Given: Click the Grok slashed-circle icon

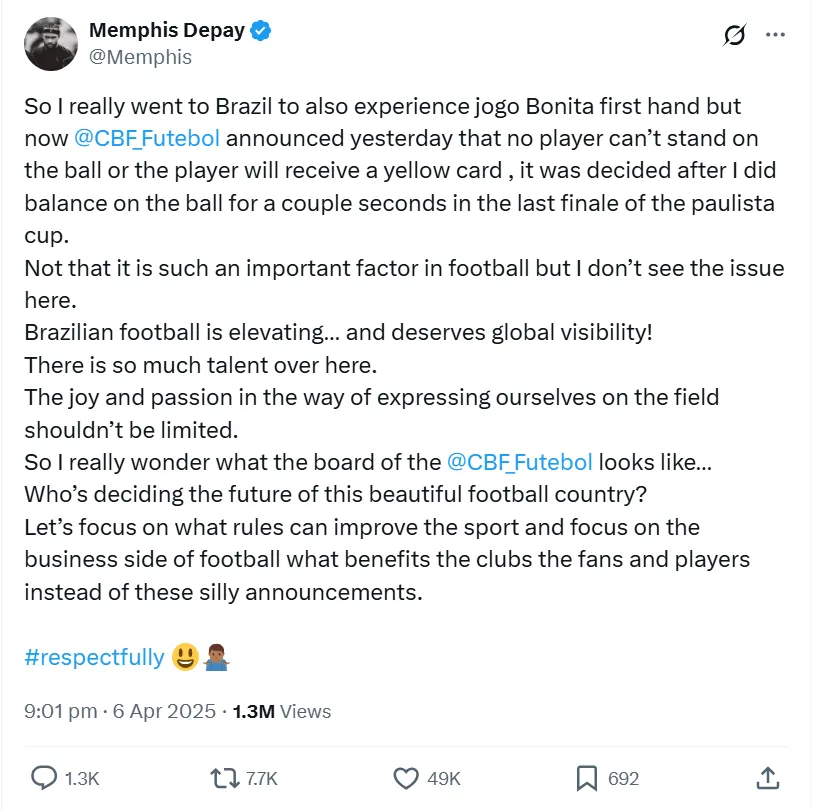Looking at the screenshot, I should pos(734,36).
